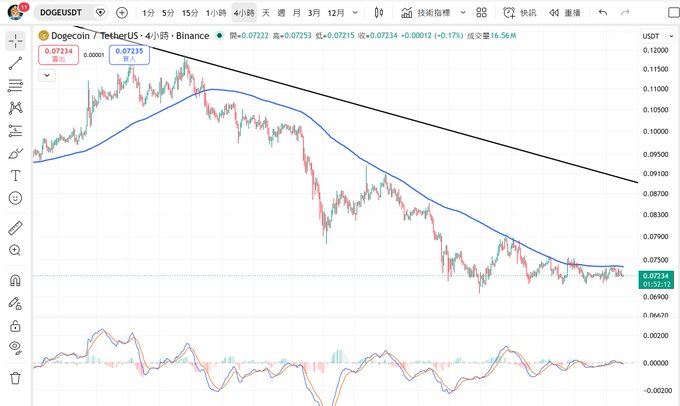Click the 成交量 16.56M volume readout
Image resolution: width=680 pixels, height=406 pixels.
[x=491, y=36]
